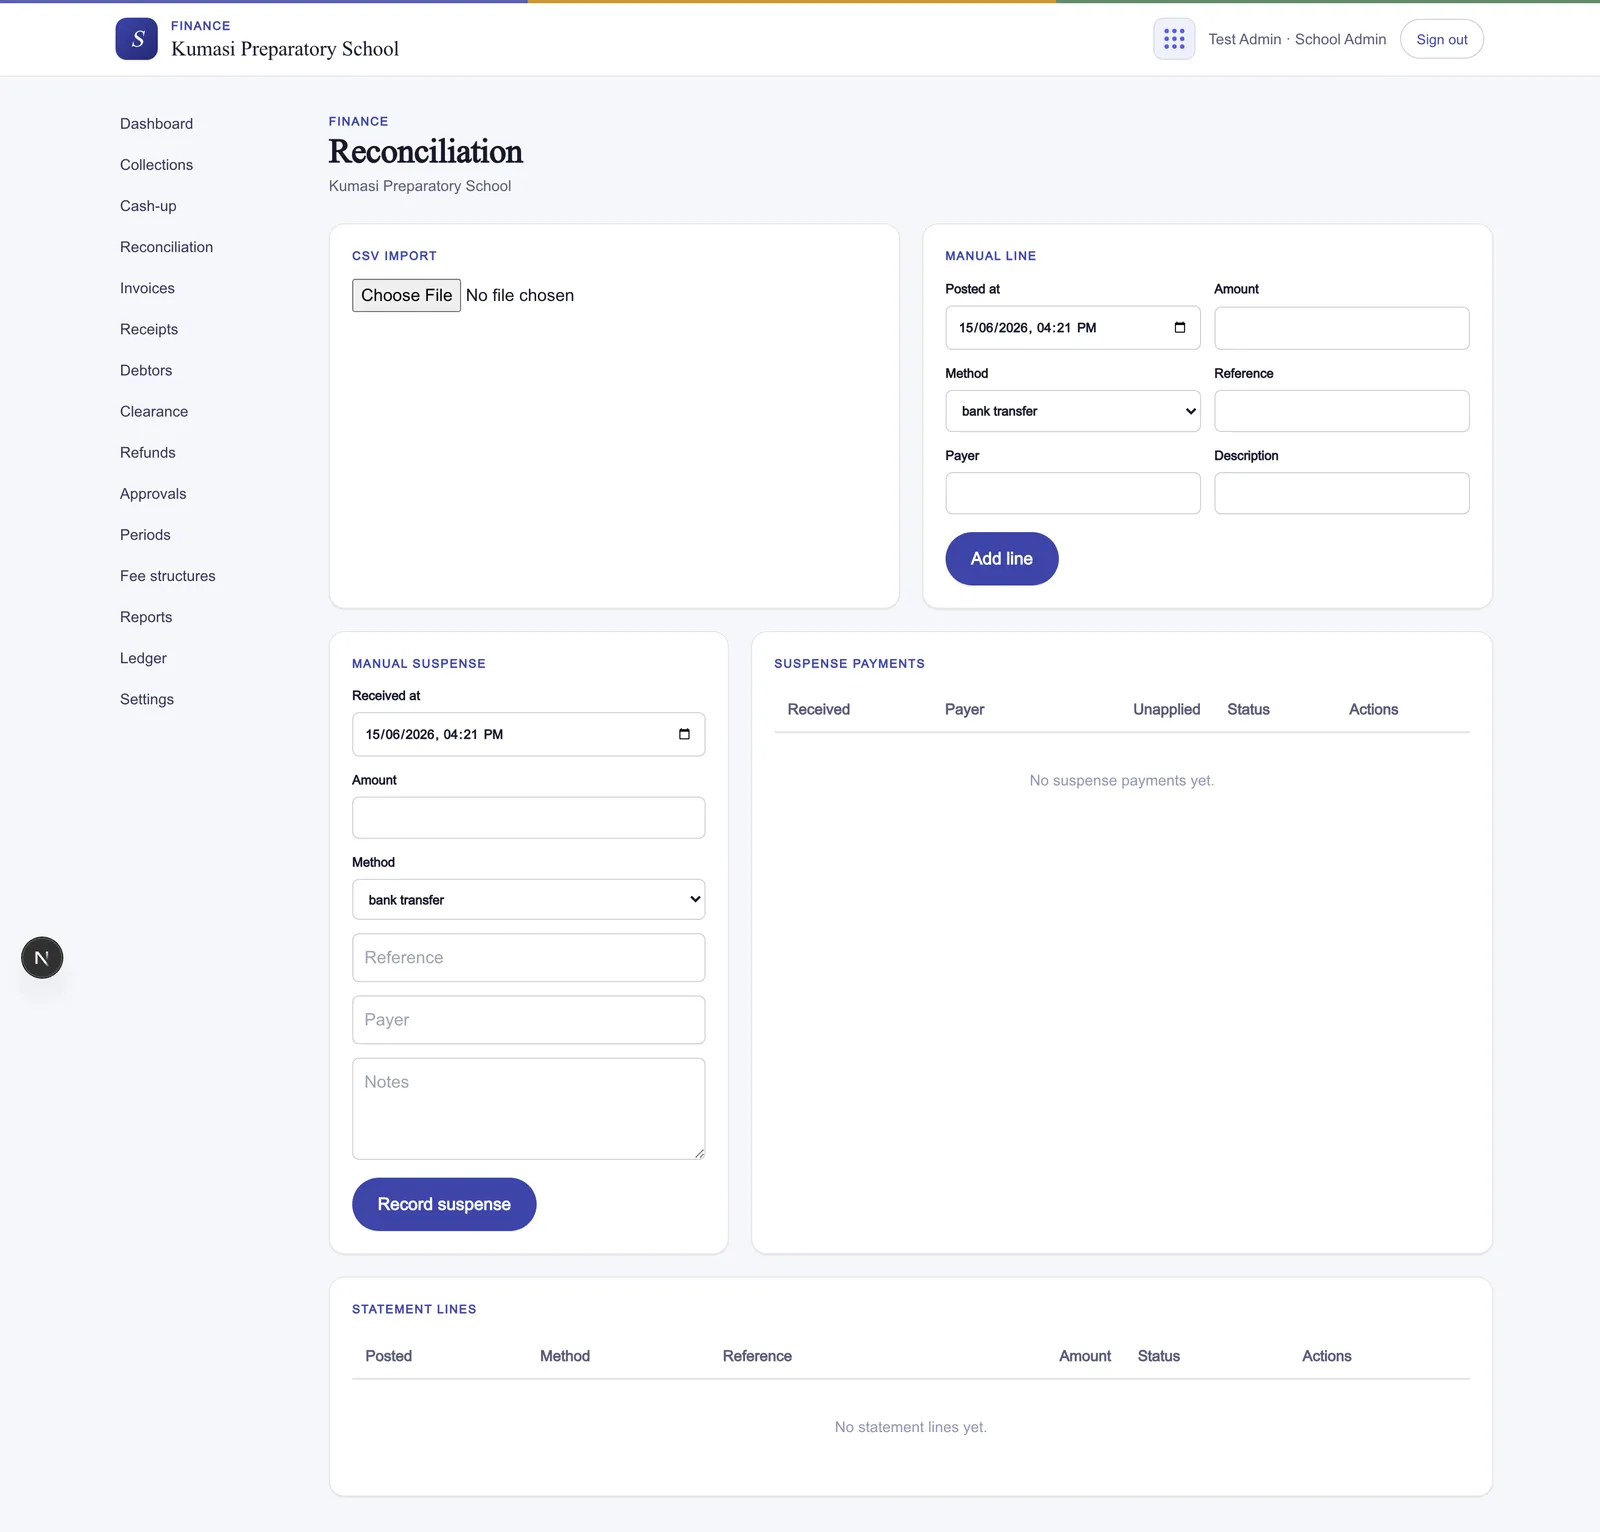Image resolution: width=1600 pixels, height=1532 pixels.
Task: Click 'No file chosen' text
Action: point(520,295)
